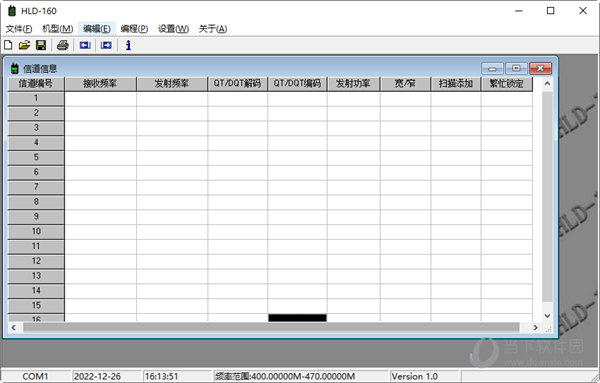Select channel row header 5
The width and height of the screenshot is (600, 383).
pos(36,158)
